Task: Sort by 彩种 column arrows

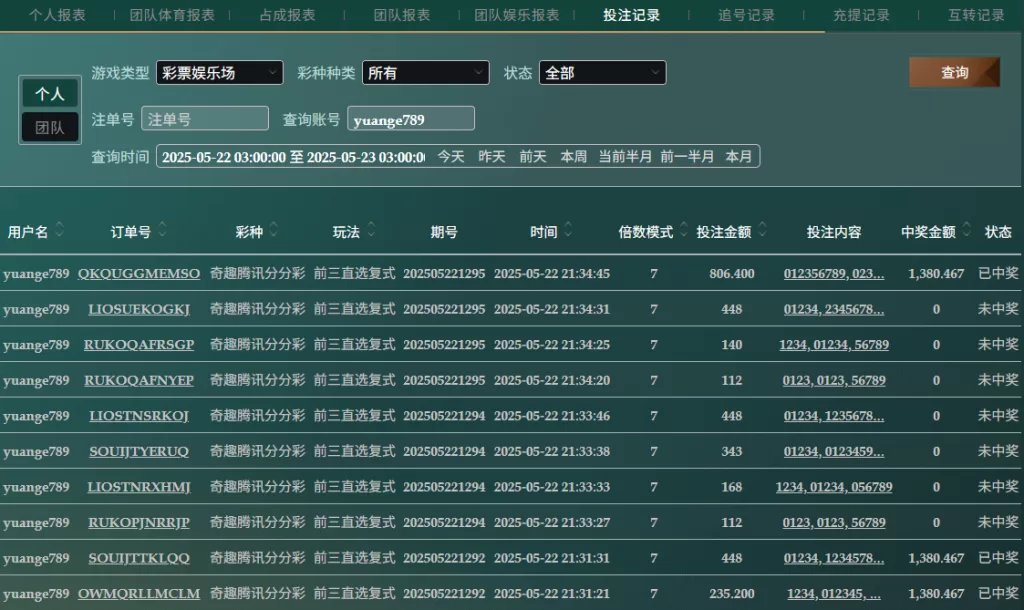Action: click(274, 230)
